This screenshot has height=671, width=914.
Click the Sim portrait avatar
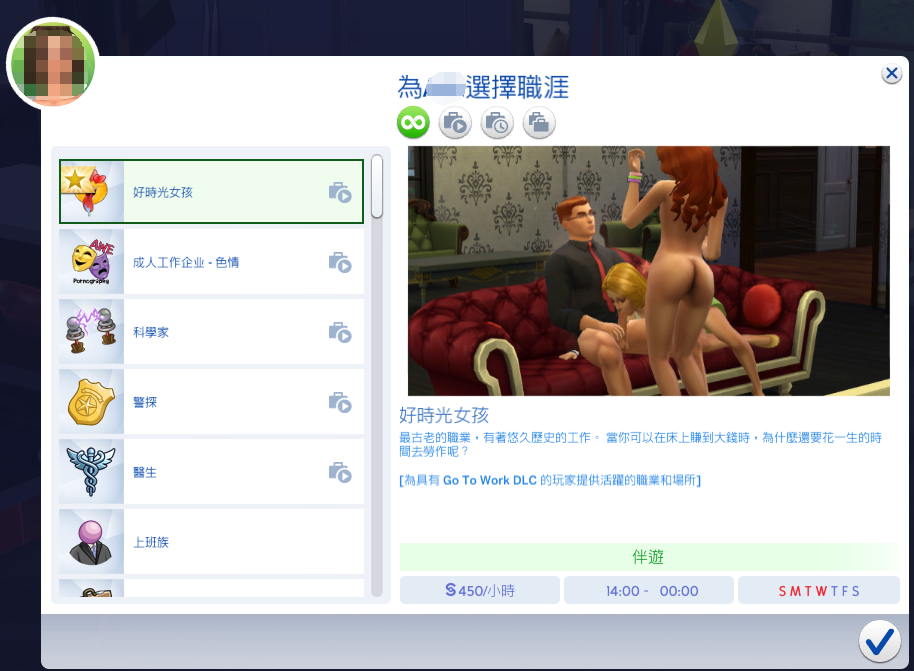53,64
